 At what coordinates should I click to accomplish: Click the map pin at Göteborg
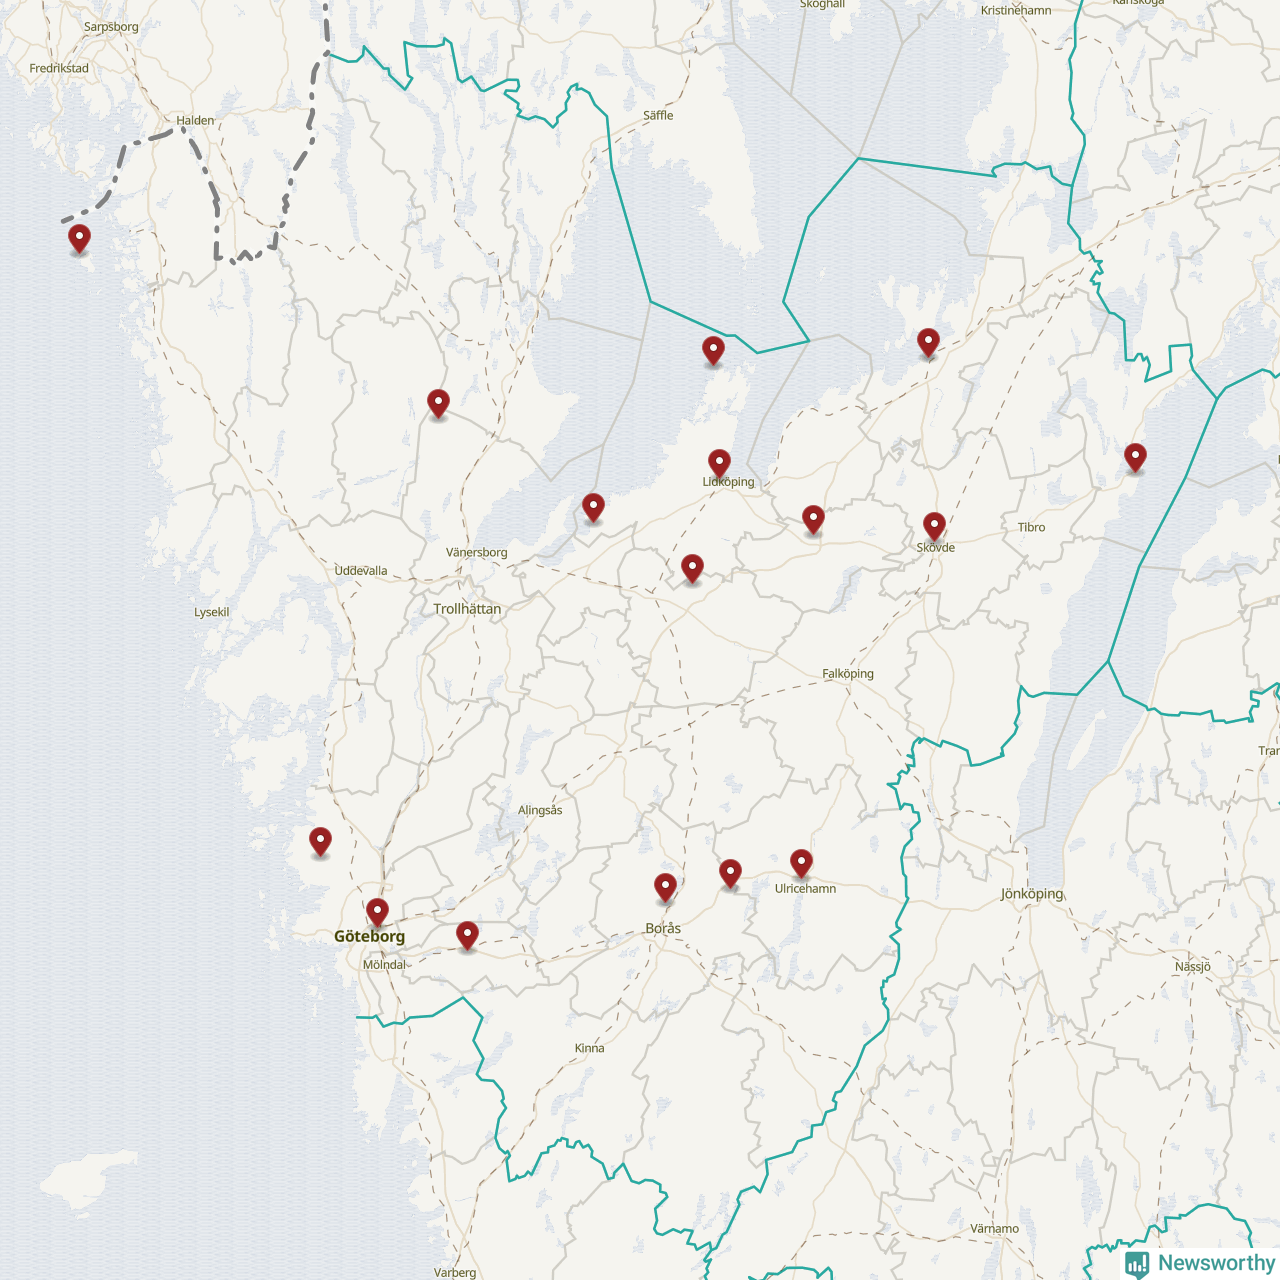377,911
